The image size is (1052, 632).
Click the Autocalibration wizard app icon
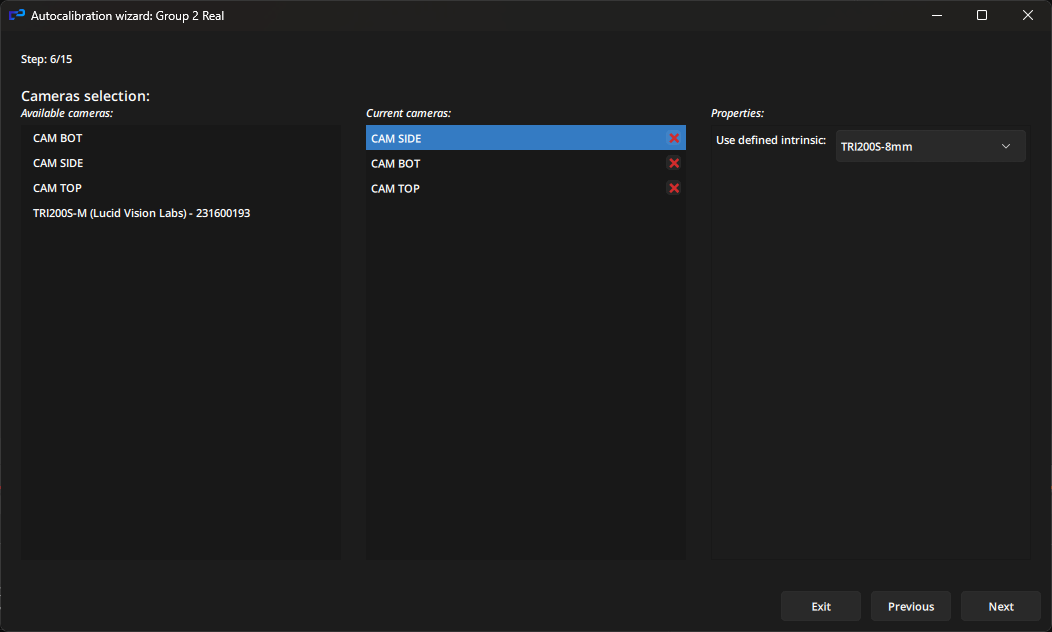coord(17,15)
